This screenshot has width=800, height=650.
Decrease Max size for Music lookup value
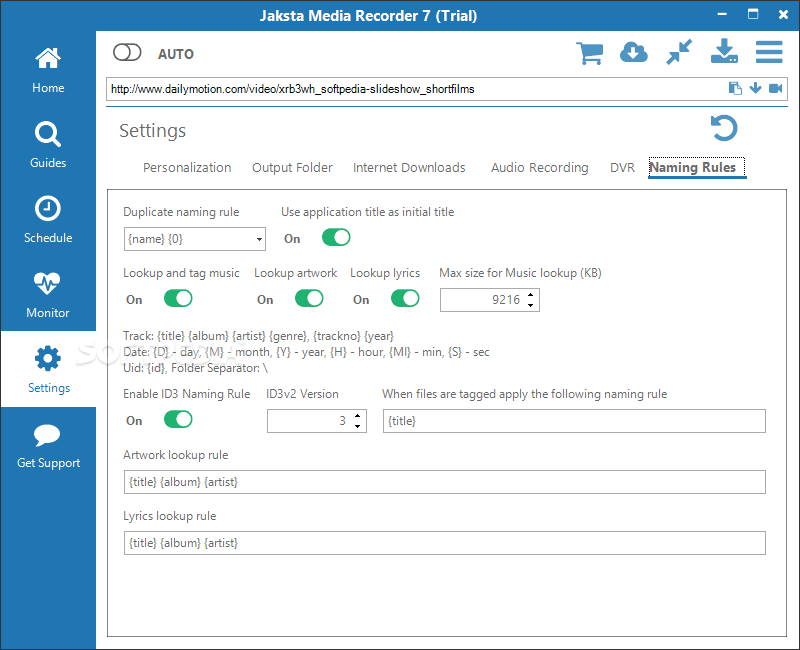[x=531, y=305]
